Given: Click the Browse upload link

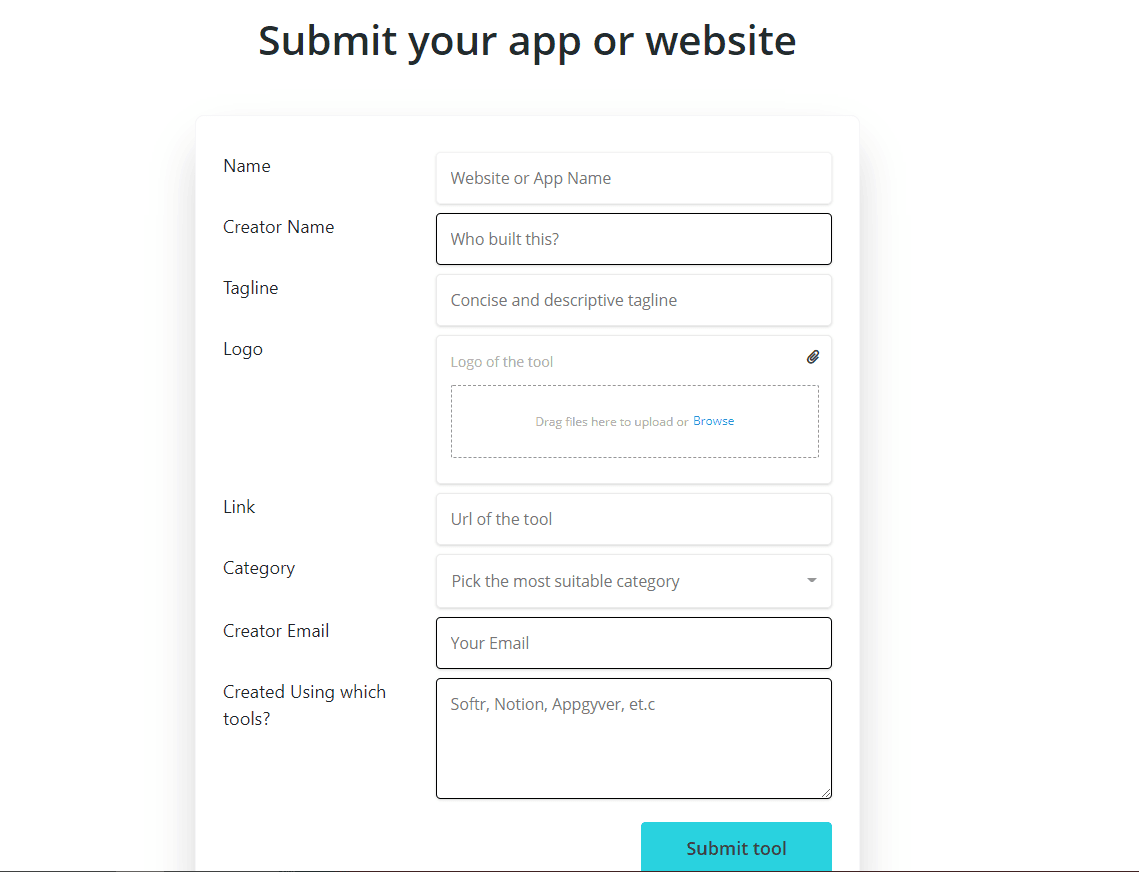Looking at the screenshot, I should pyautogui.click(x=713, y=421).
